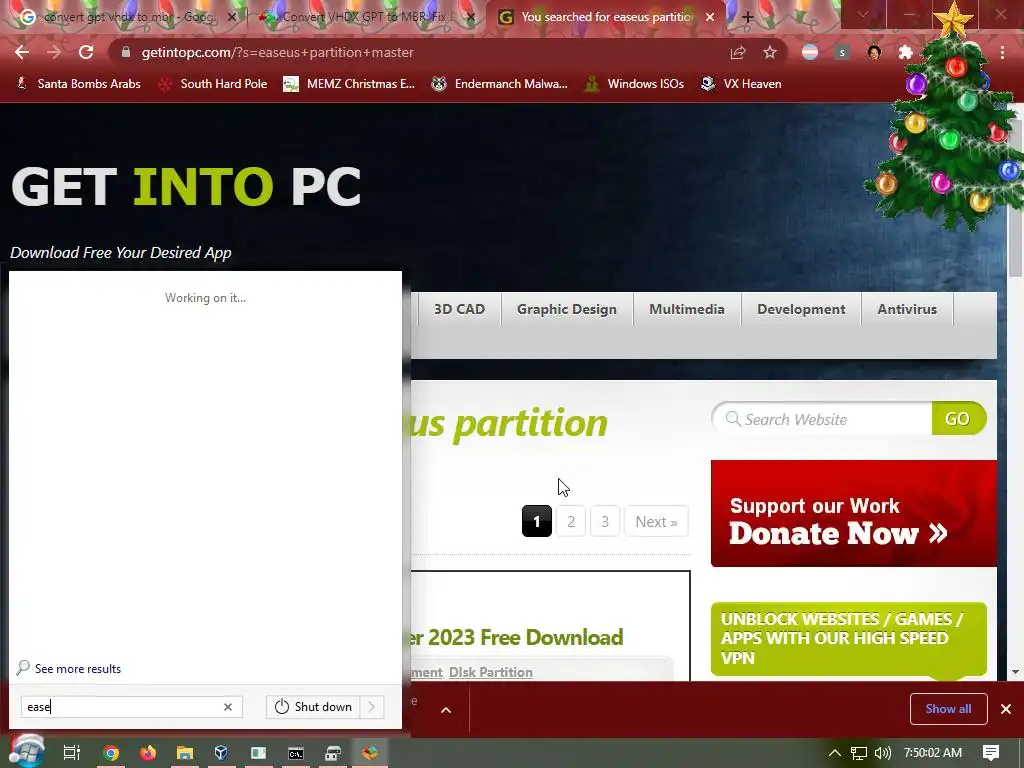Go to results page 3
The height and width of the screenshot is (768, 1024).
[x=605, y=521]
